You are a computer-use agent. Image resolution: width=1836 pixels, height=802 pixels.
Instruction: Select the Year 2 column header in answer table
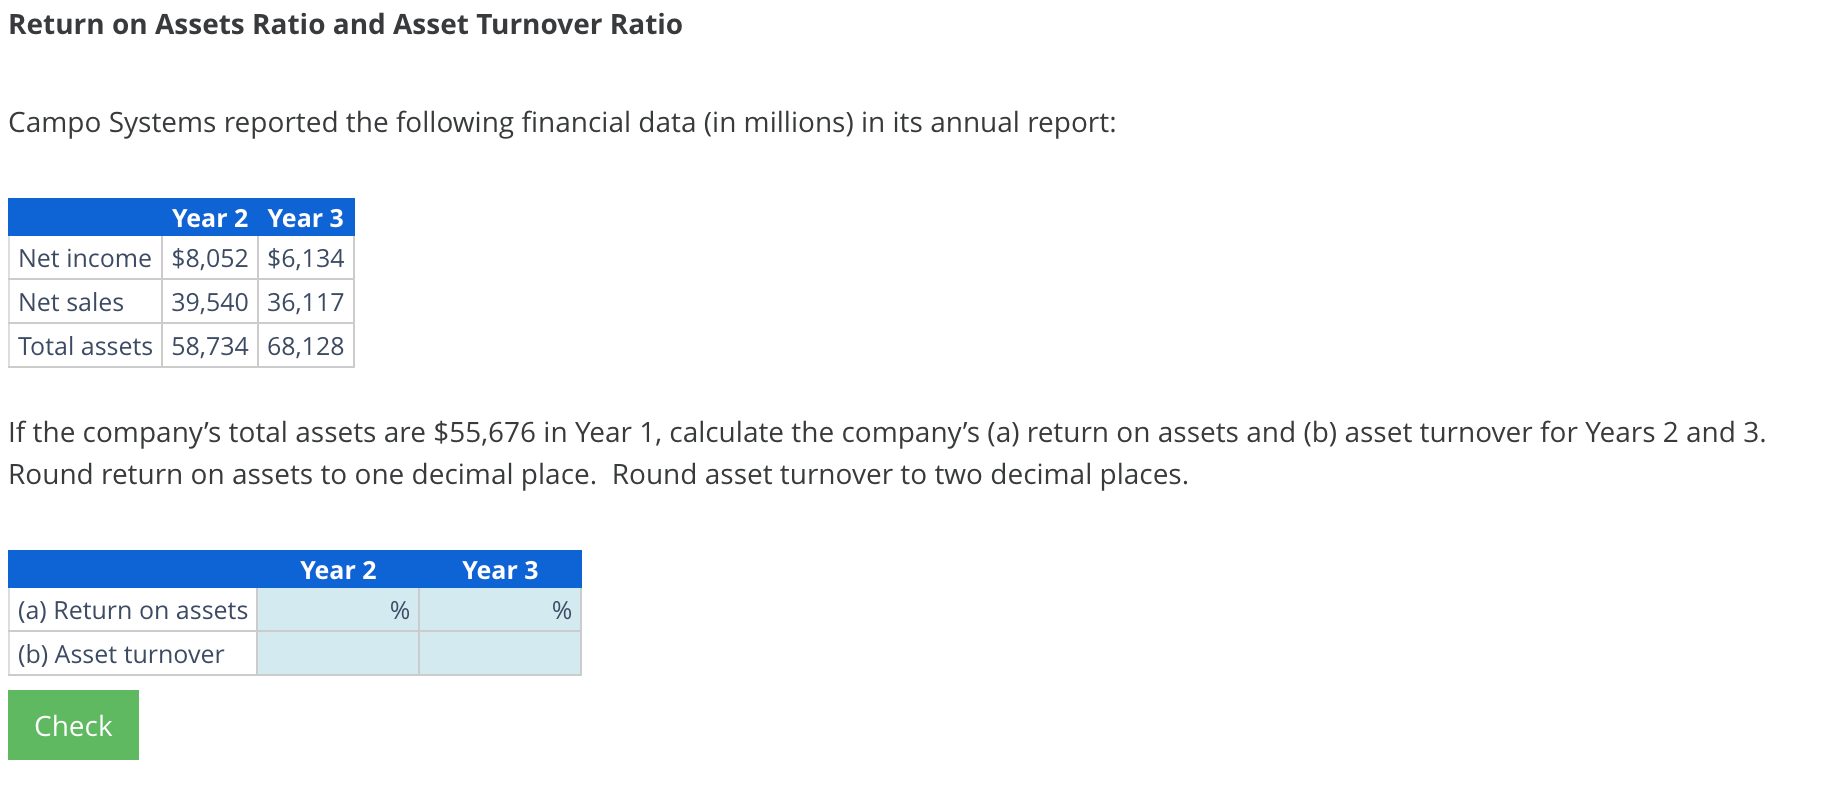click(x=338, y=570)
